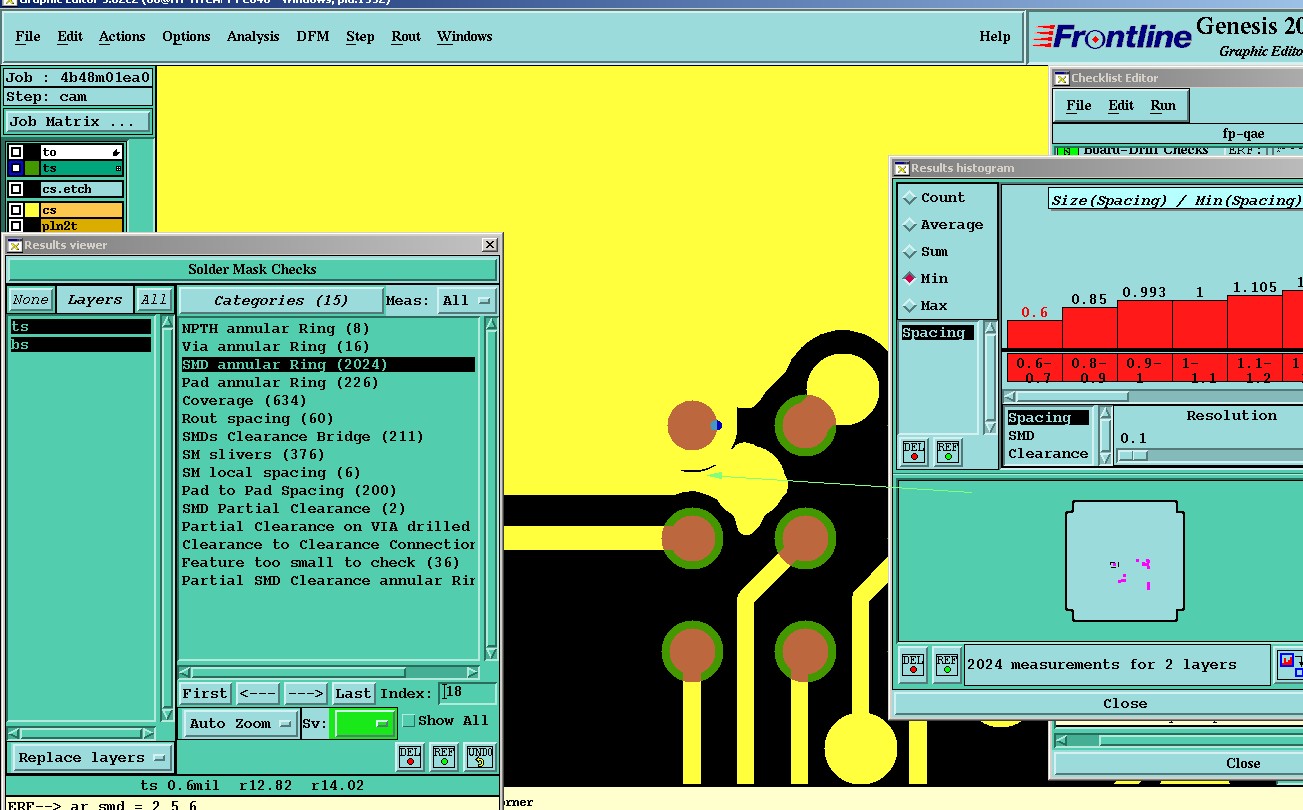Image resolution: width=1303 pixels, height=810 pixels.
Task: Select the Max radio option
Action: pyautogui.click(x=910, y=306)
